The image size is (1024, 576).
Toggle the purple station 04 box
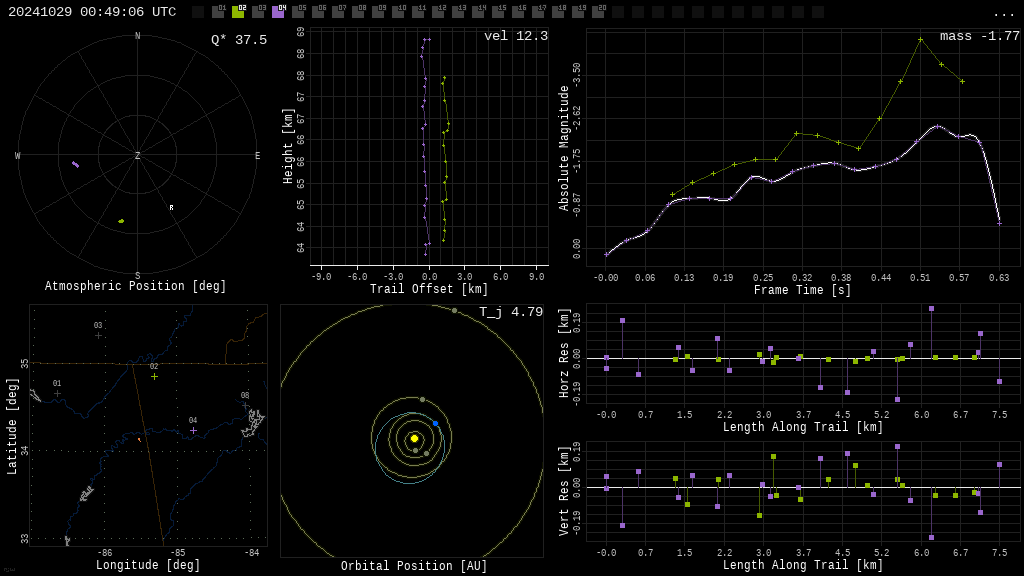pyautogui.click(x=278, y=12)
